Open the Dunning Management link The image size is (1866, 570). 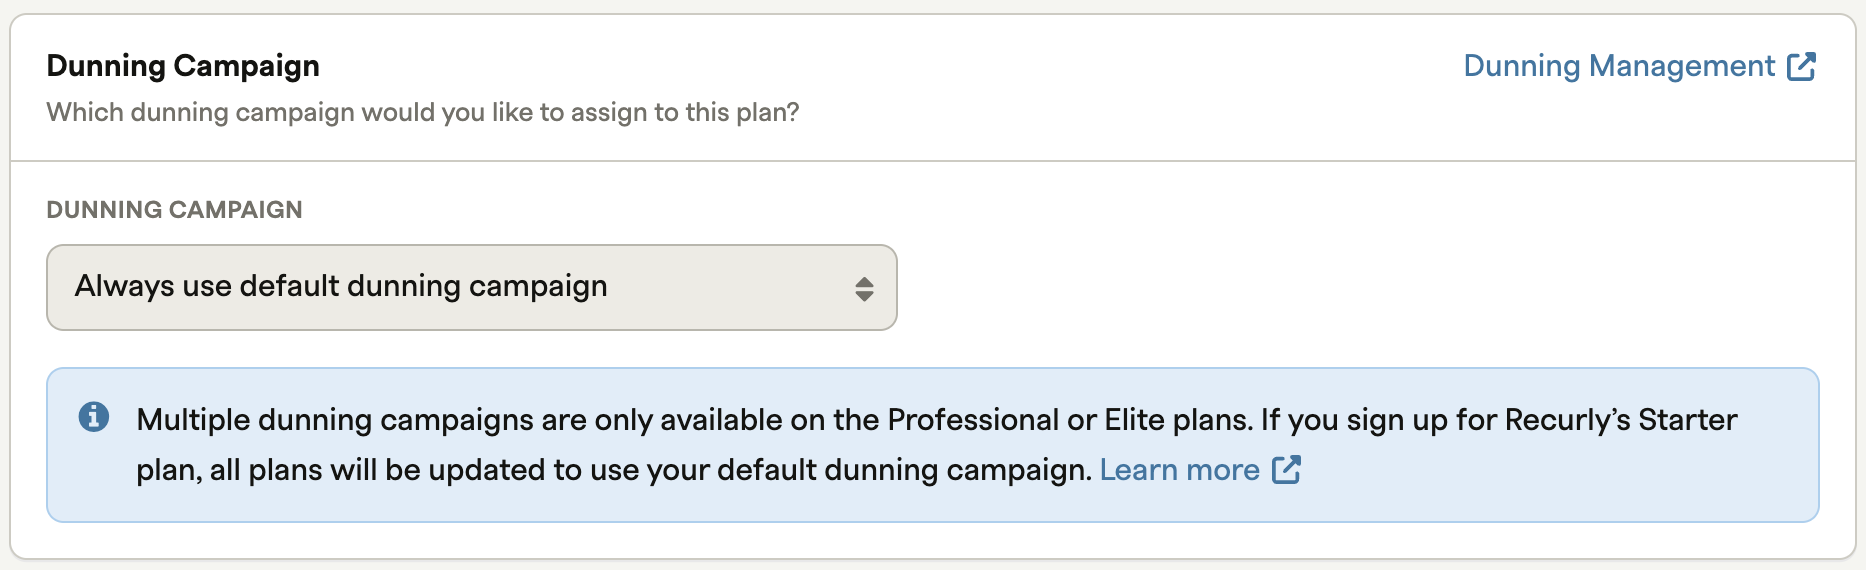click(x=1639, y=66)
